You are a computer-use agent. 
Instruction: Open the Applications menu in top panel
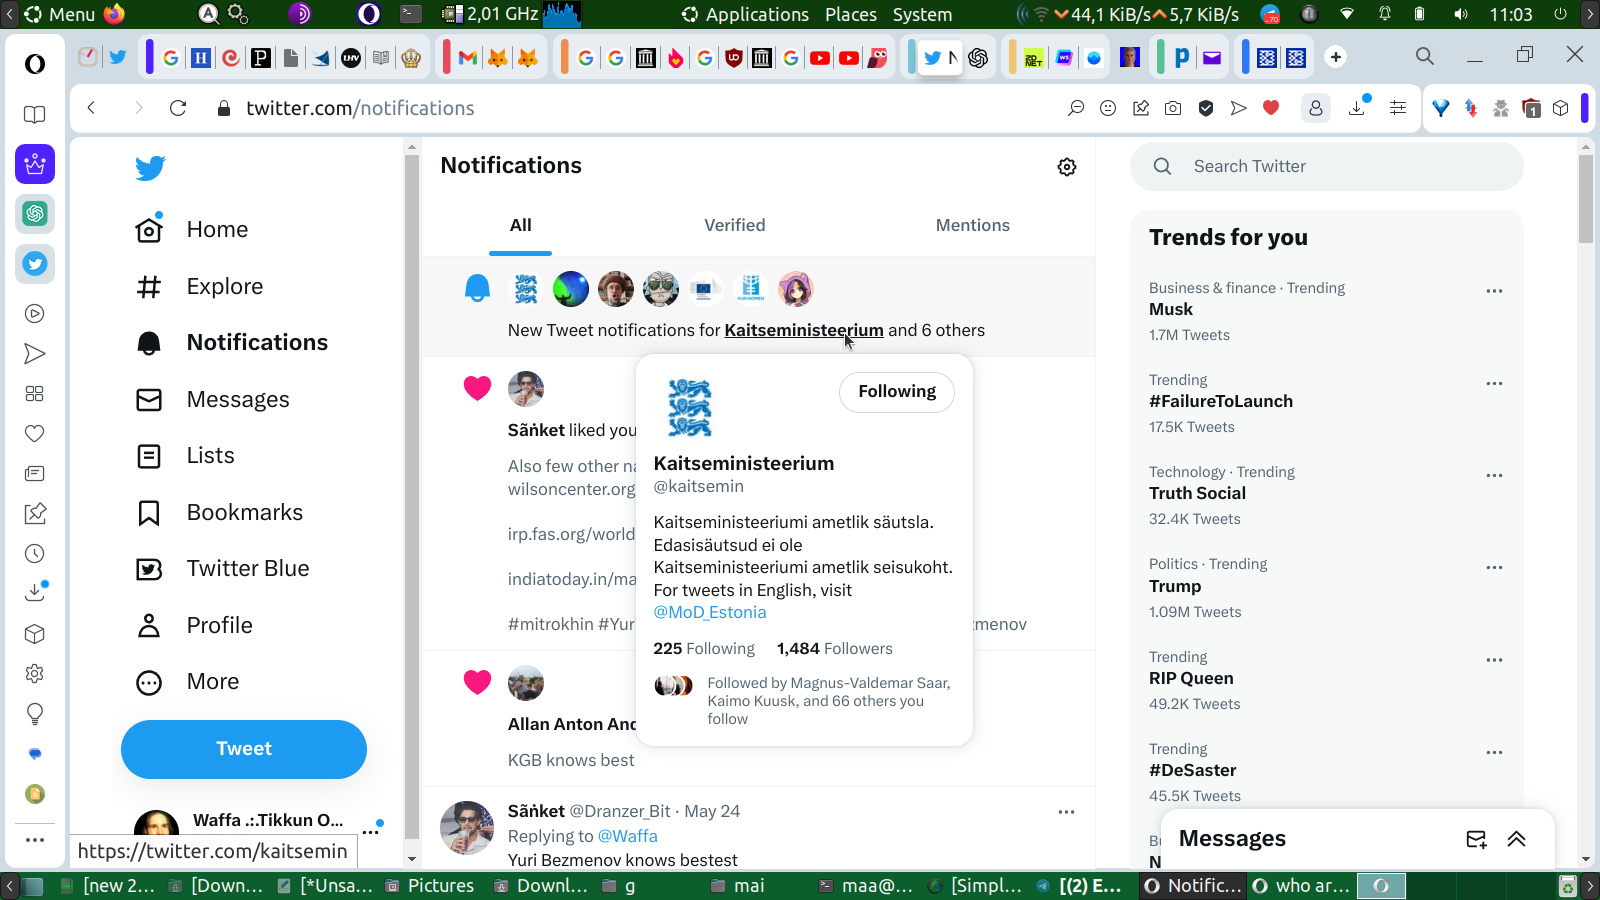[x=746, y=14]
